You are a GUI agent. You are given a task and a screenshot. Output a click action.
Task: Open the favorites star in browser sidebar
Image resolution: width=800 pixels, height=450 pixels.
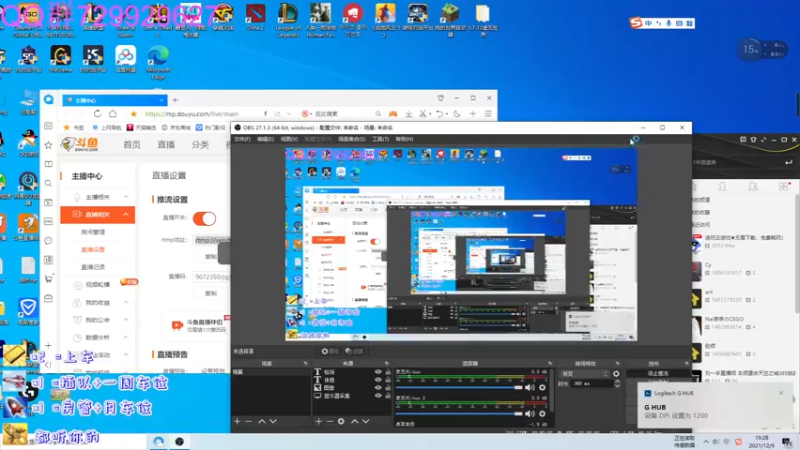tap(48, 145)
